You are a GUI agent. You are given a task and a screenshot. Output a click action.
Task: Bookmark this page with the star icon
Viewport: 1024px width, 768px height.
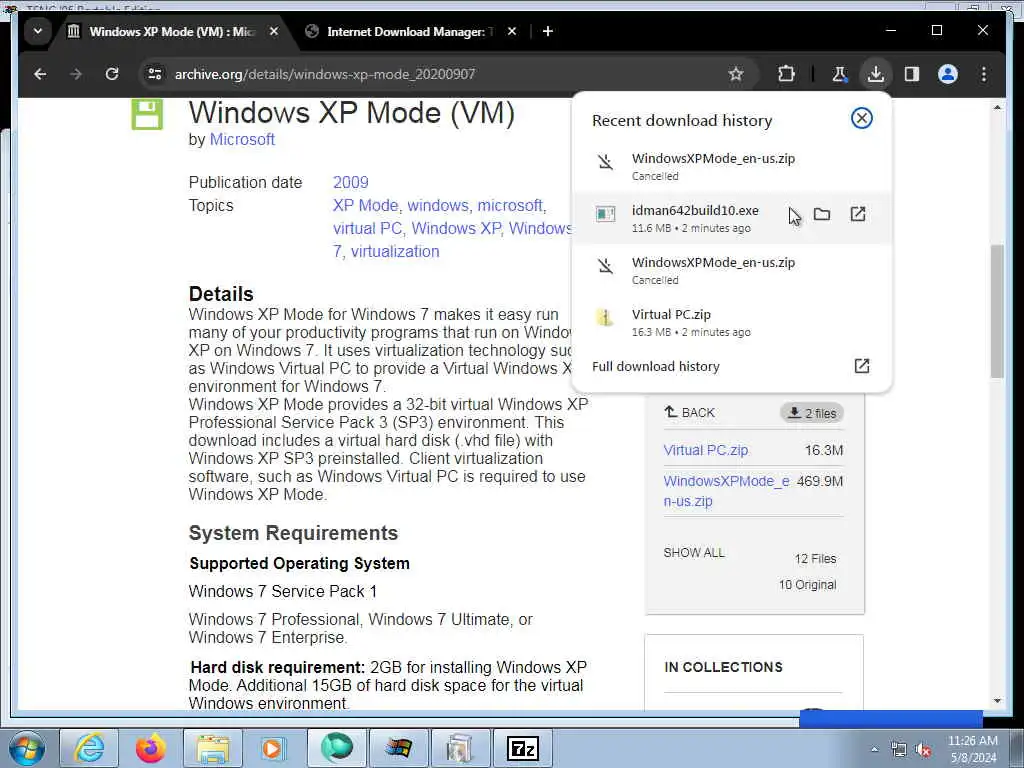click(x=735, y=74)
